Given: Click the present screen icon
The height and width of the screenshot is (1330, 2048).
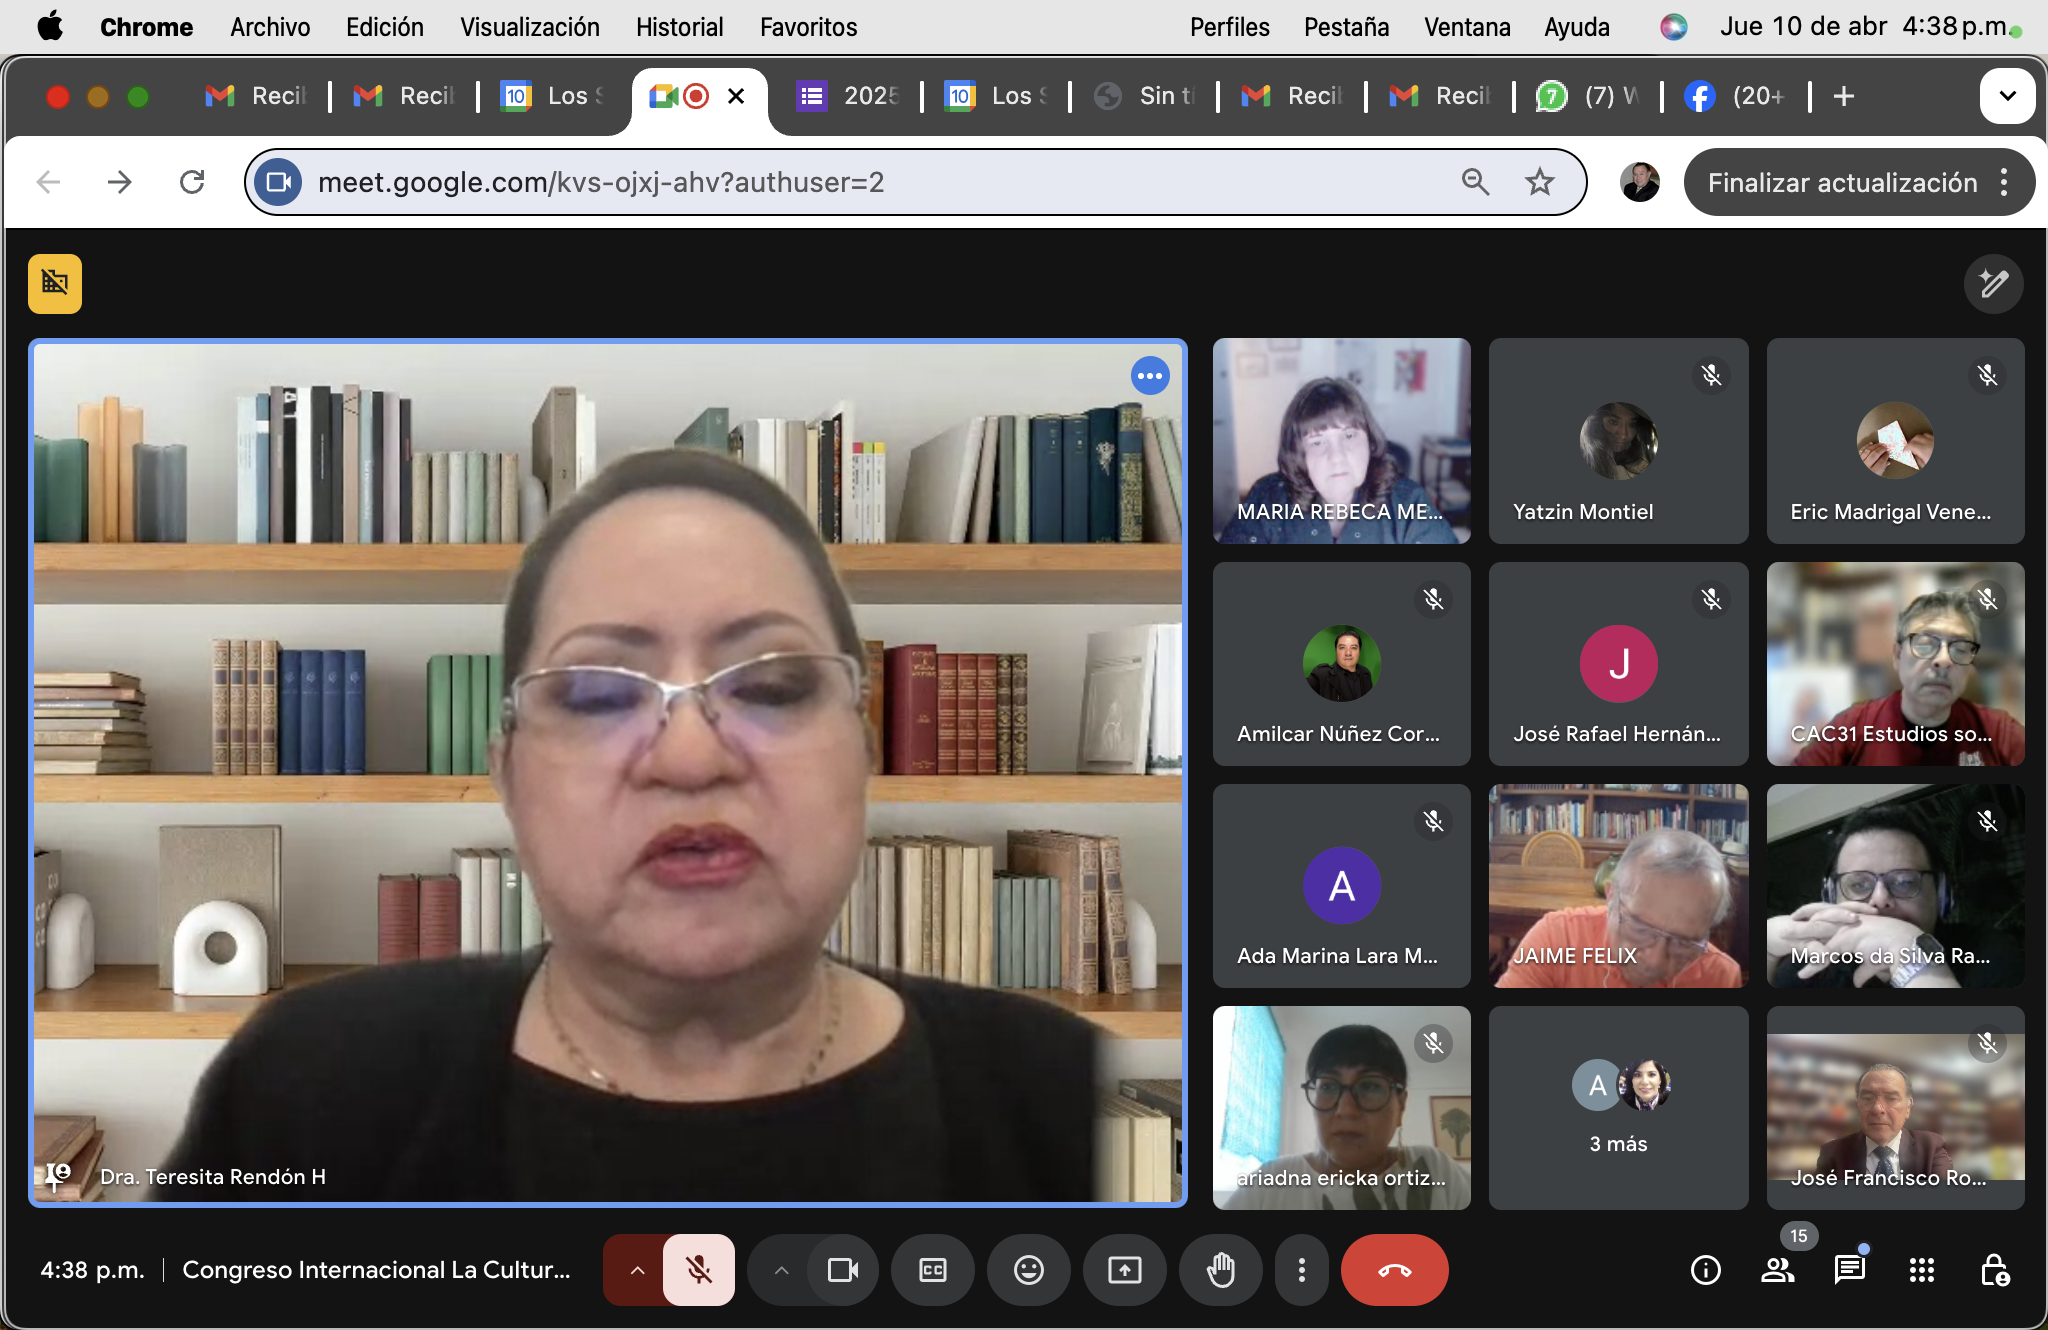Looking at the screenshot, I should (x=1124, y=1270).
